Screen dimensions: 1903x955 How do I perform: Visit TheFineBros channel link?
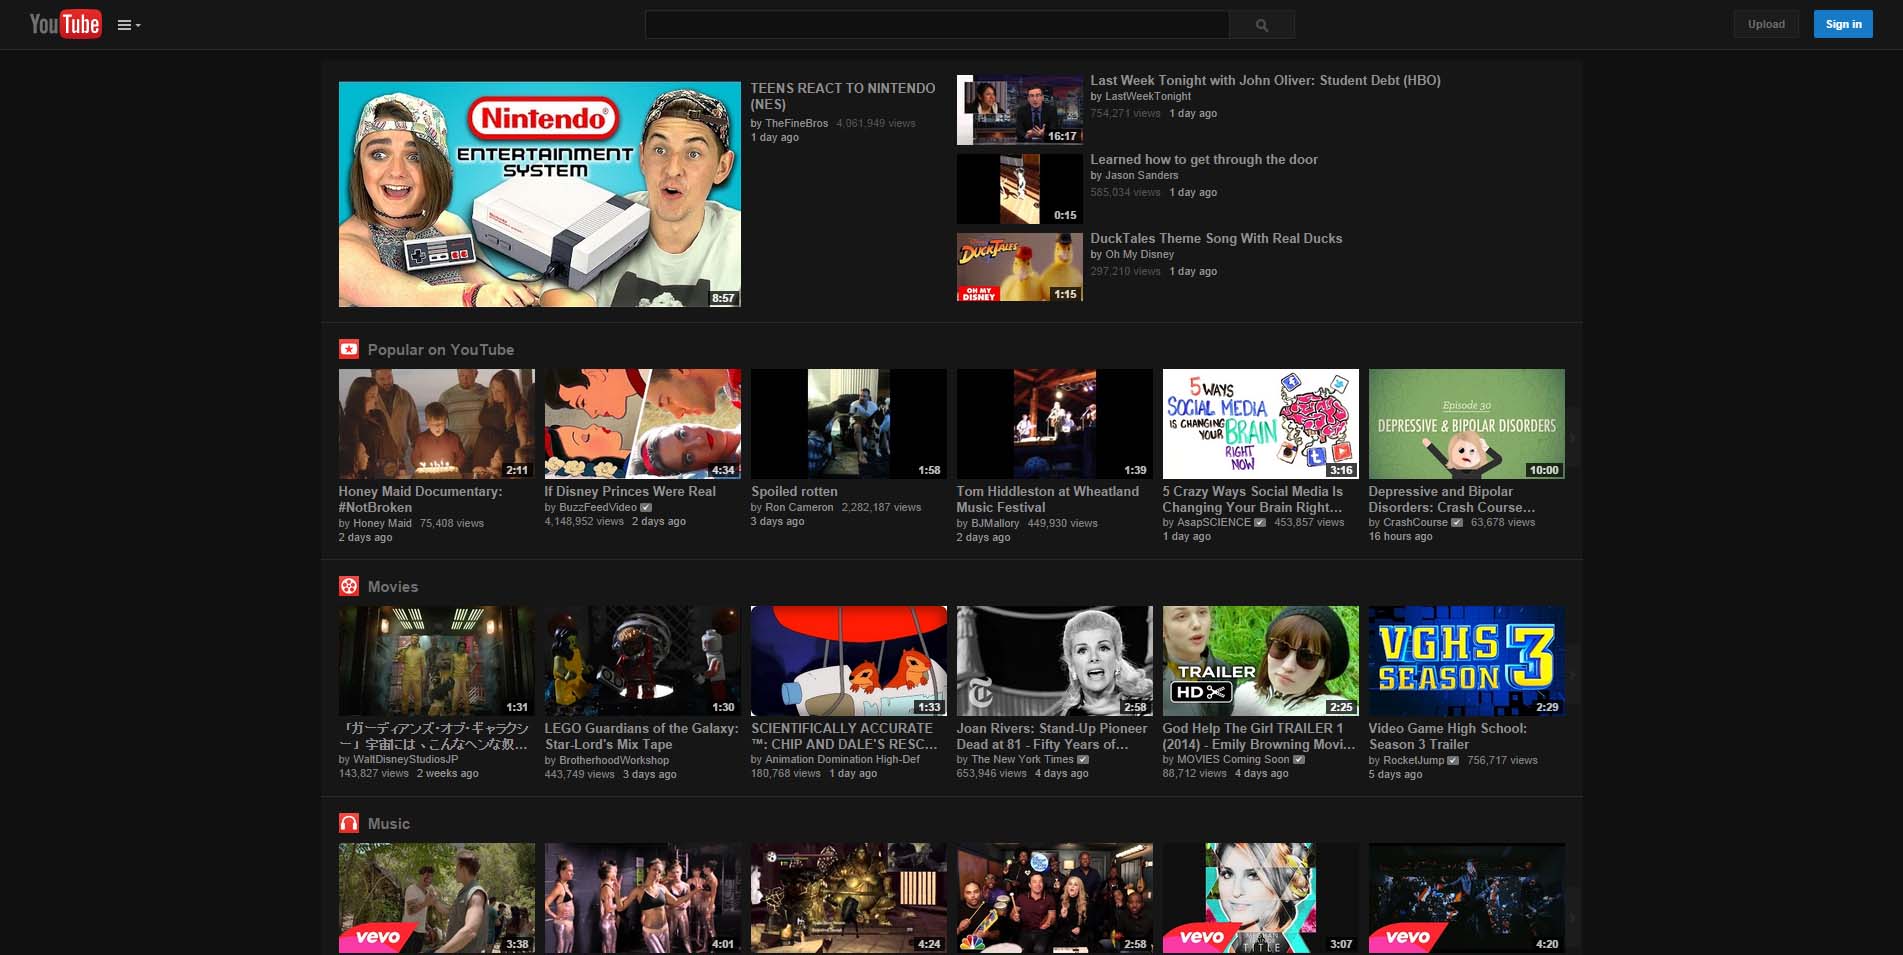797,123
